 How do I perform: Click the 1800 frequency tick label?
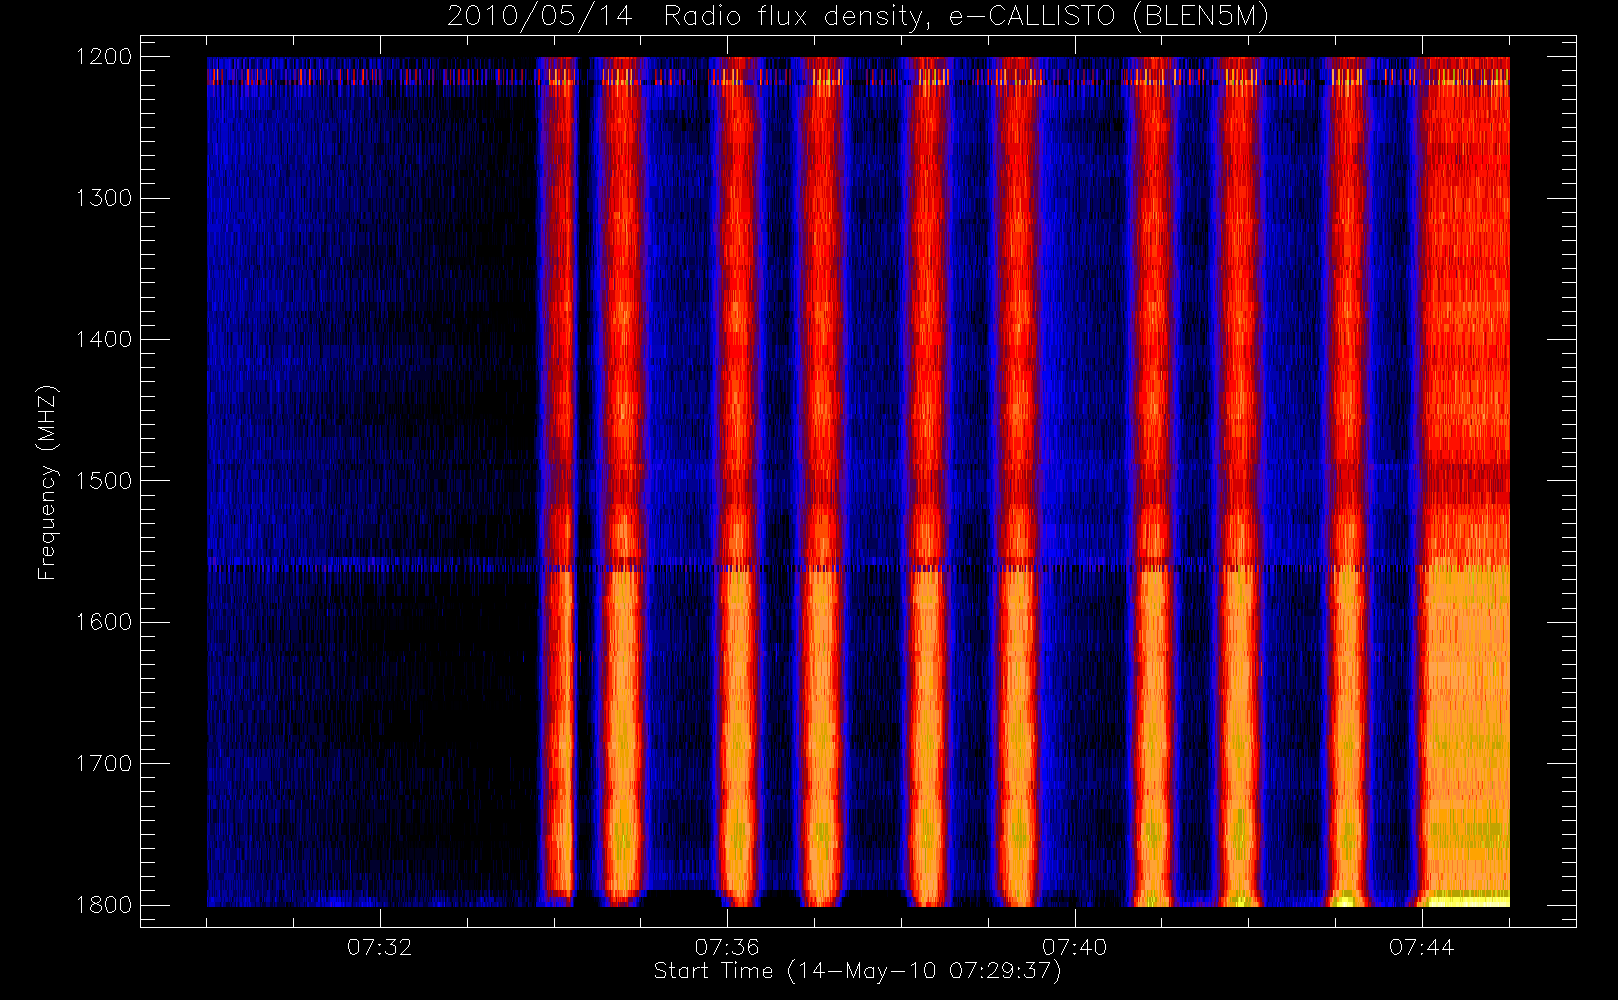tap(103, 905)
